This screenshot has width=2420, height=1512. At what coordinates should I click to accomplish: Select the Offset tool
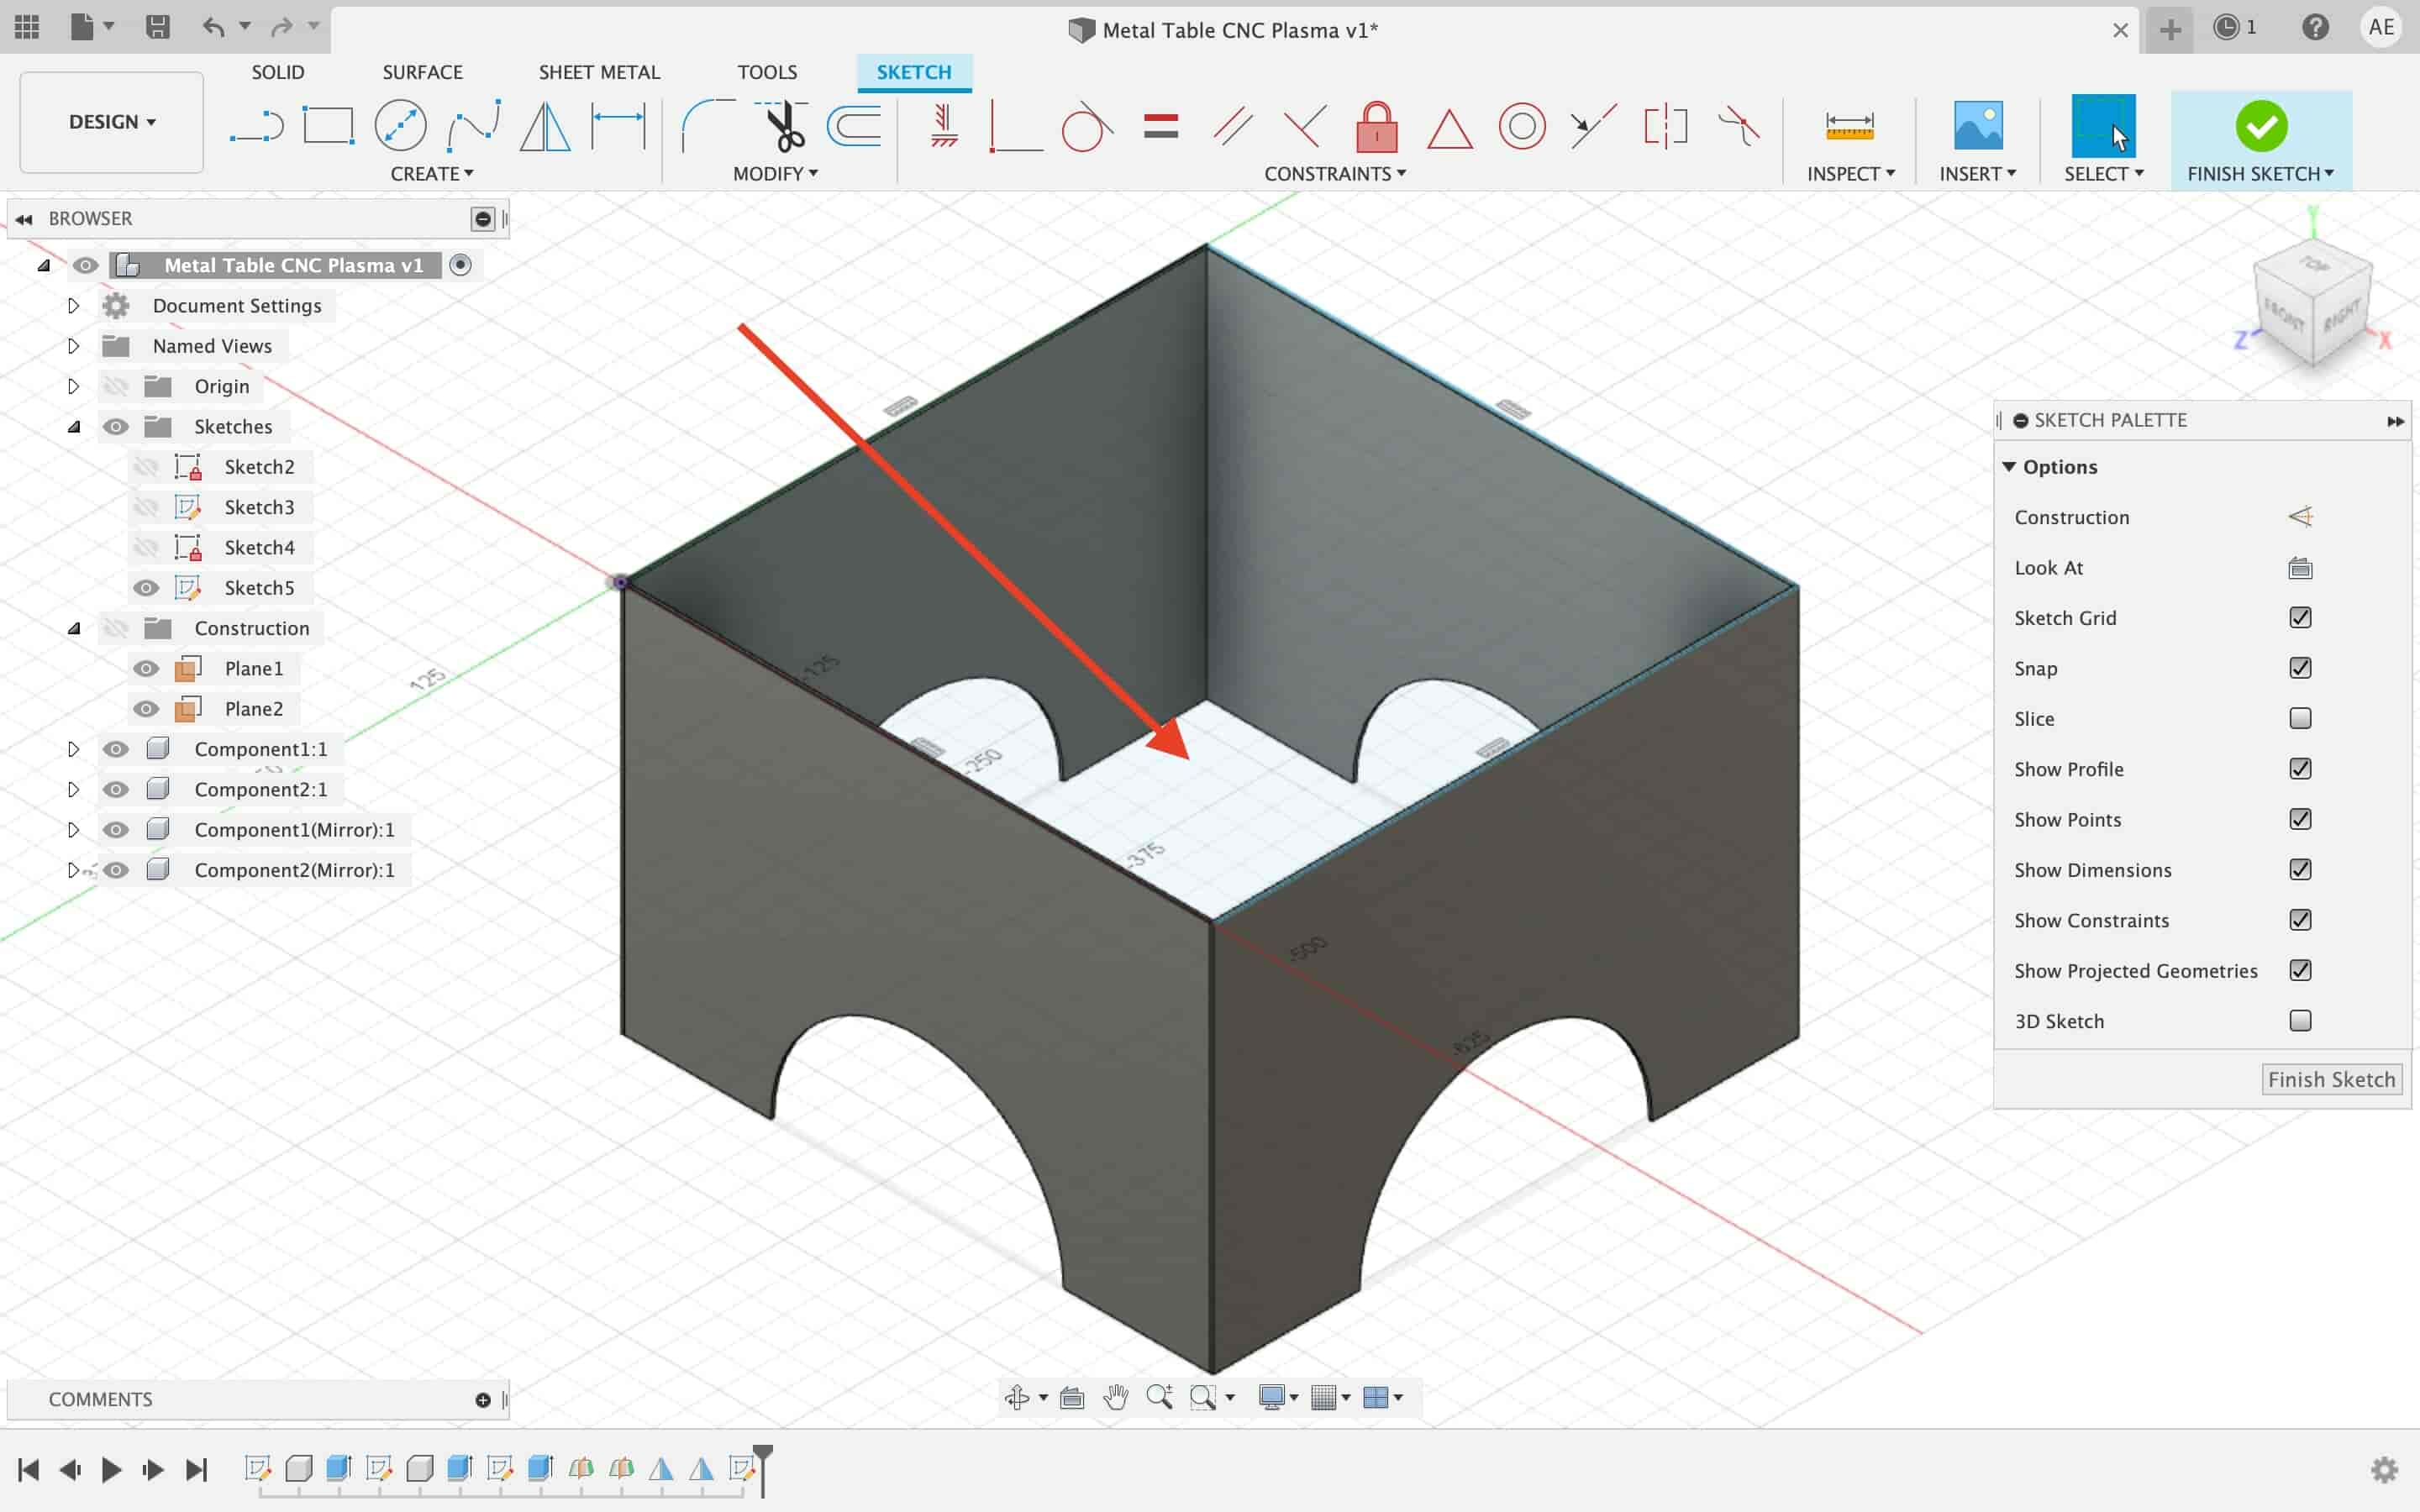click(854, 126)
